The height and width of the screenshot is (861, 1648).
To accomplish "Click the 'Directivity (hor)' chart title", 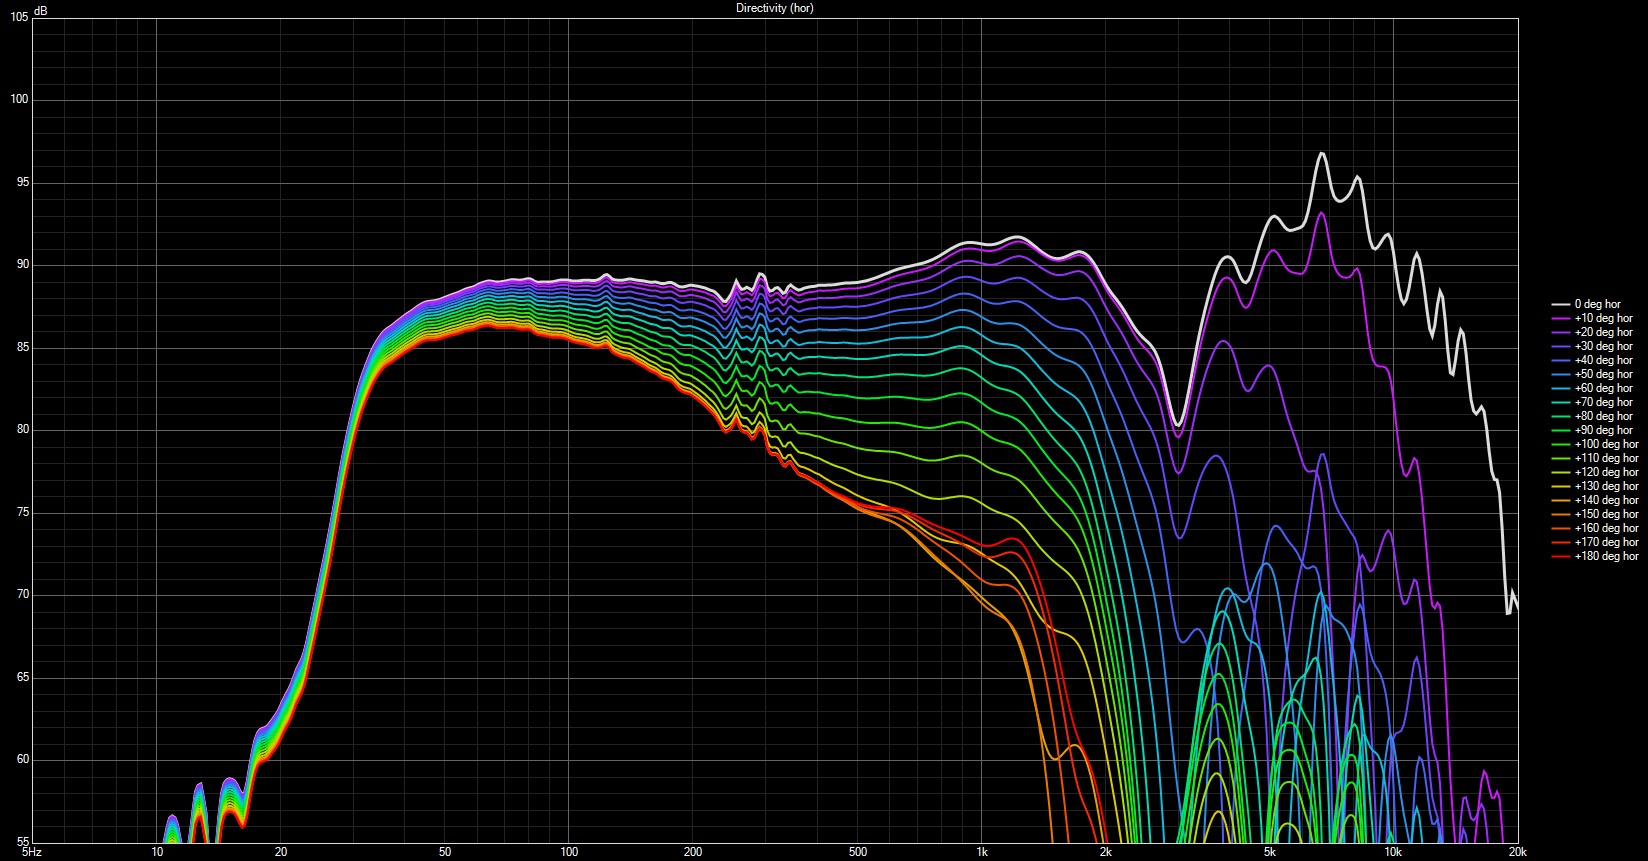I will click(x=774, y=8).
